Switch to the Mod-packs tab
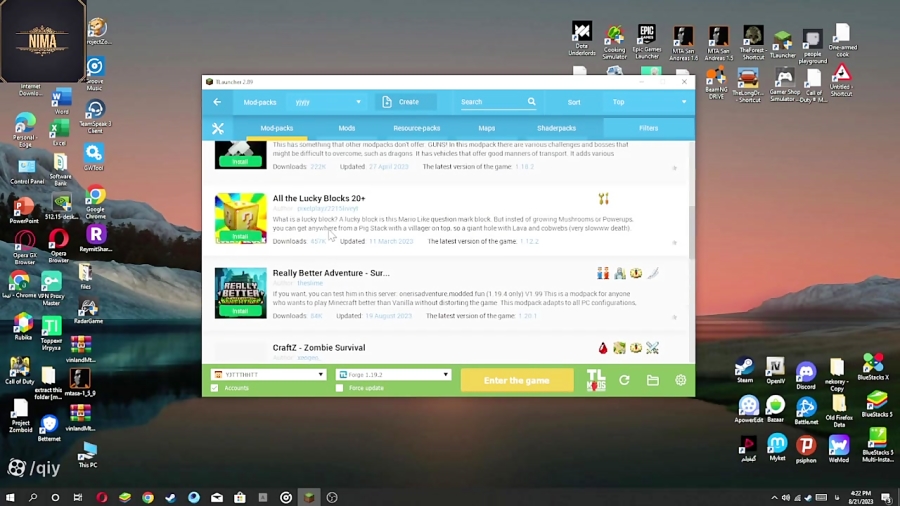Viewport: 900px width, 506px height. click(x=277, y=129)
